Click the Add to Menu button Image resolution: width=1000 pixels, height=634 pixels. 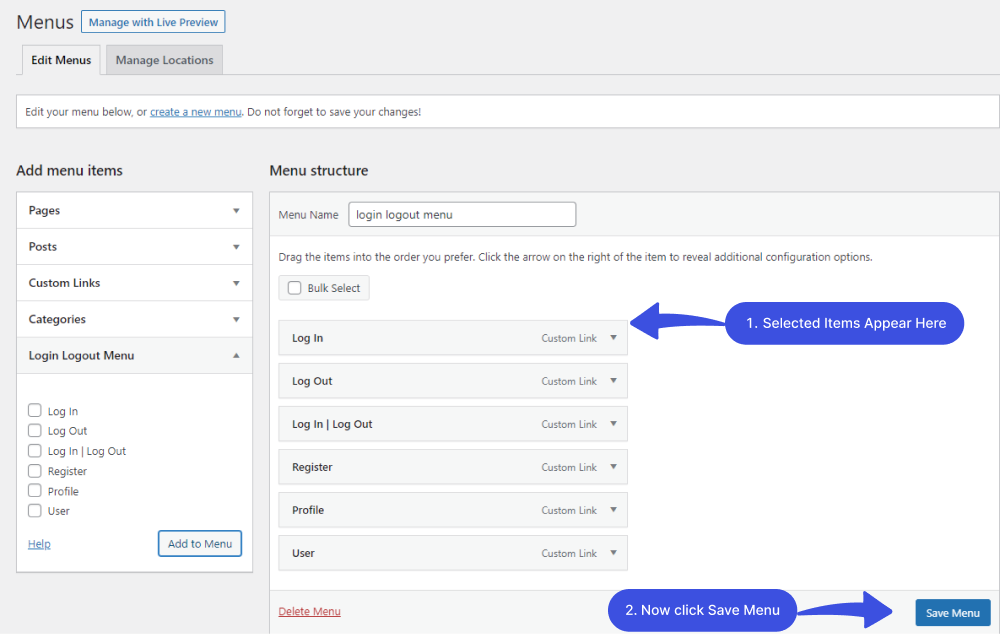(200, 543)
